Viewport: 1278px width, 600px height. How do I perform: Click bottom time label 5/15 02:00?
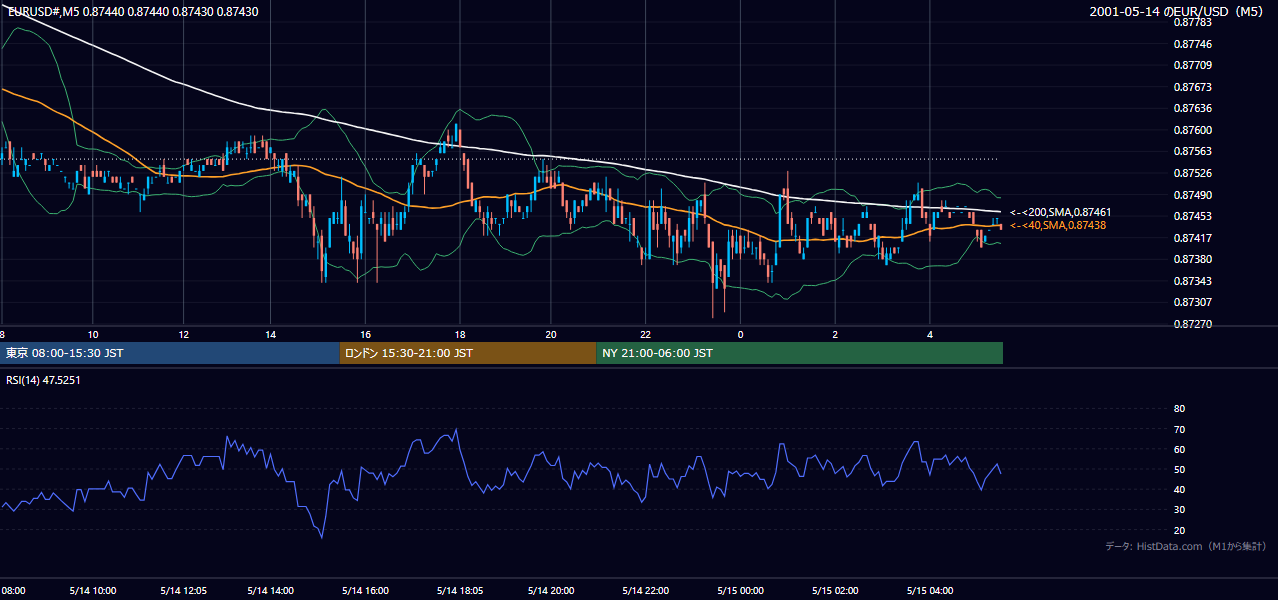tap(834, 590)
